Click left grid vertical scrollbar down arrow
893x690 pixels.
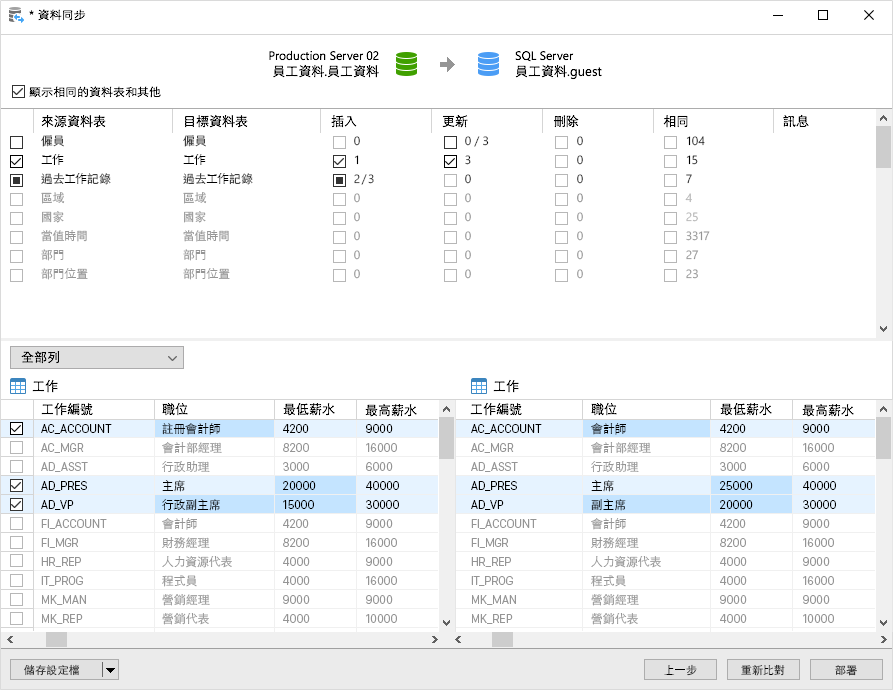click(446, 623)
